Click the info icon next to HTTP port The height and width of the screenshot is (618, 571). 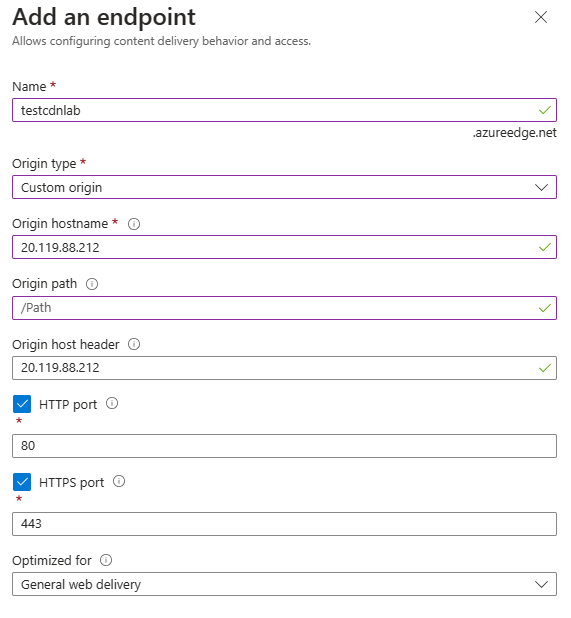tap(112, 404)
